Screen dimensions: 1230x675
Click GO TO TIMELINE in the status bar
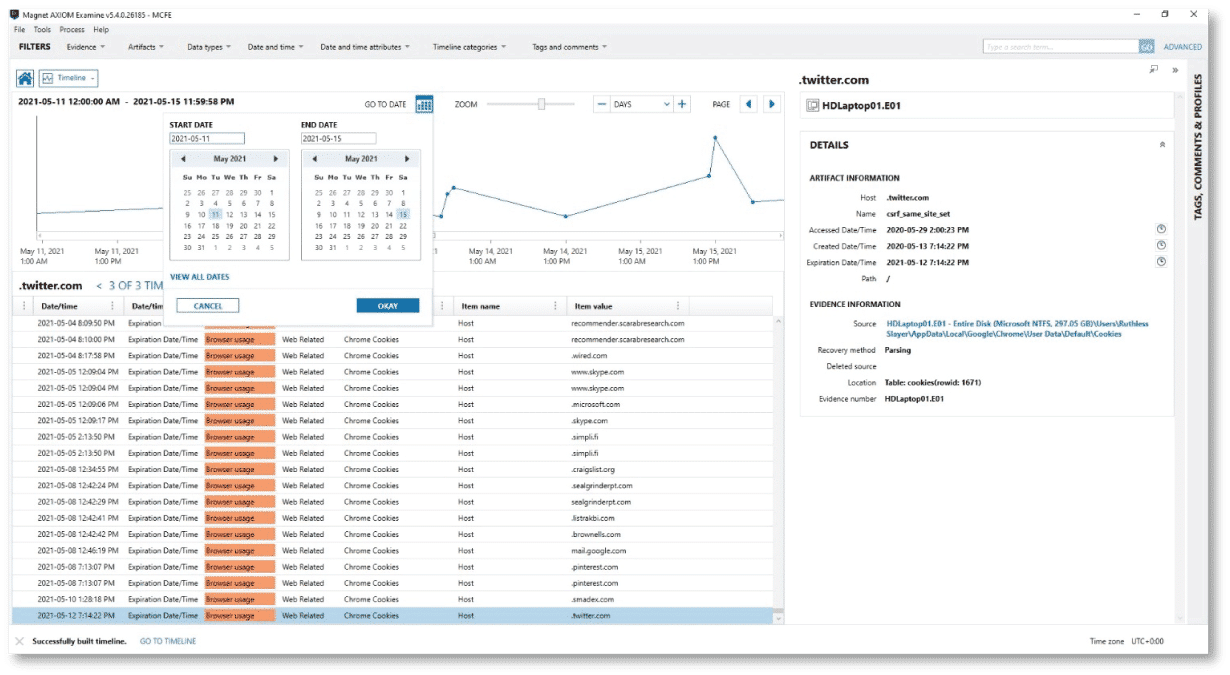[166, 641]
